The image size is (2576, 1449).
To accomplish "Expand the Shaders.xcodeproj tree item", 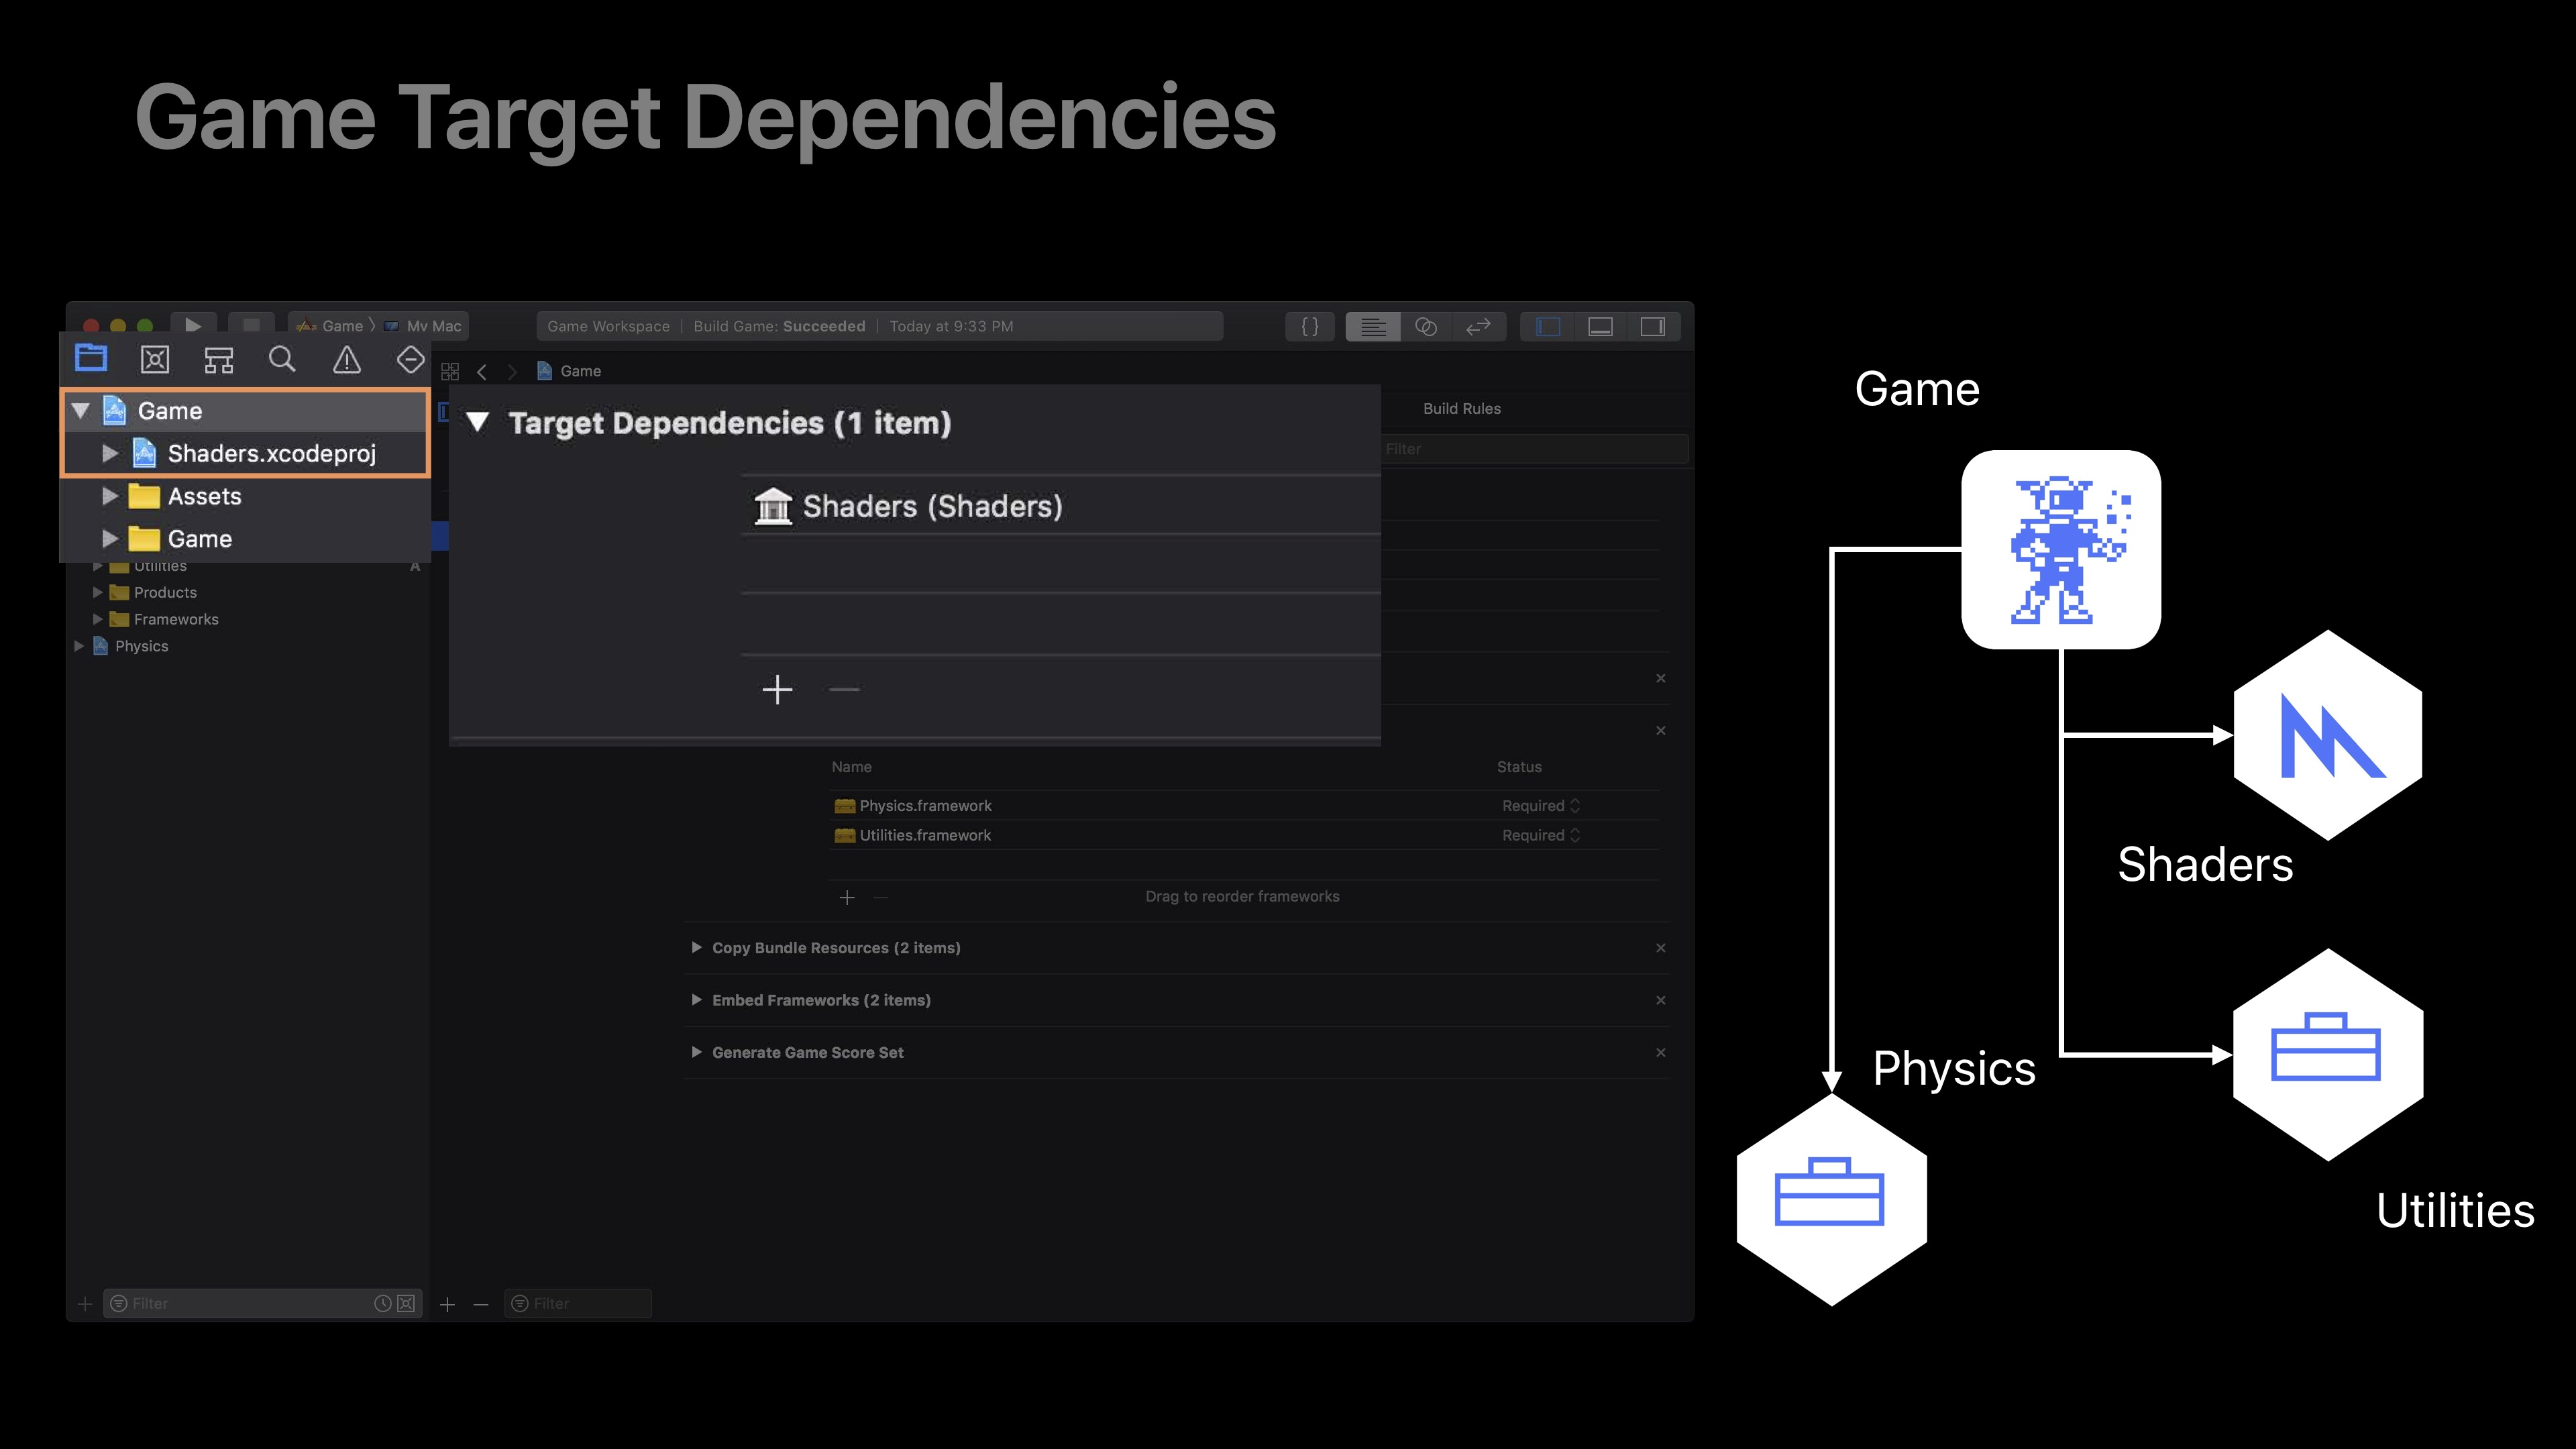I will click(110, 453).
